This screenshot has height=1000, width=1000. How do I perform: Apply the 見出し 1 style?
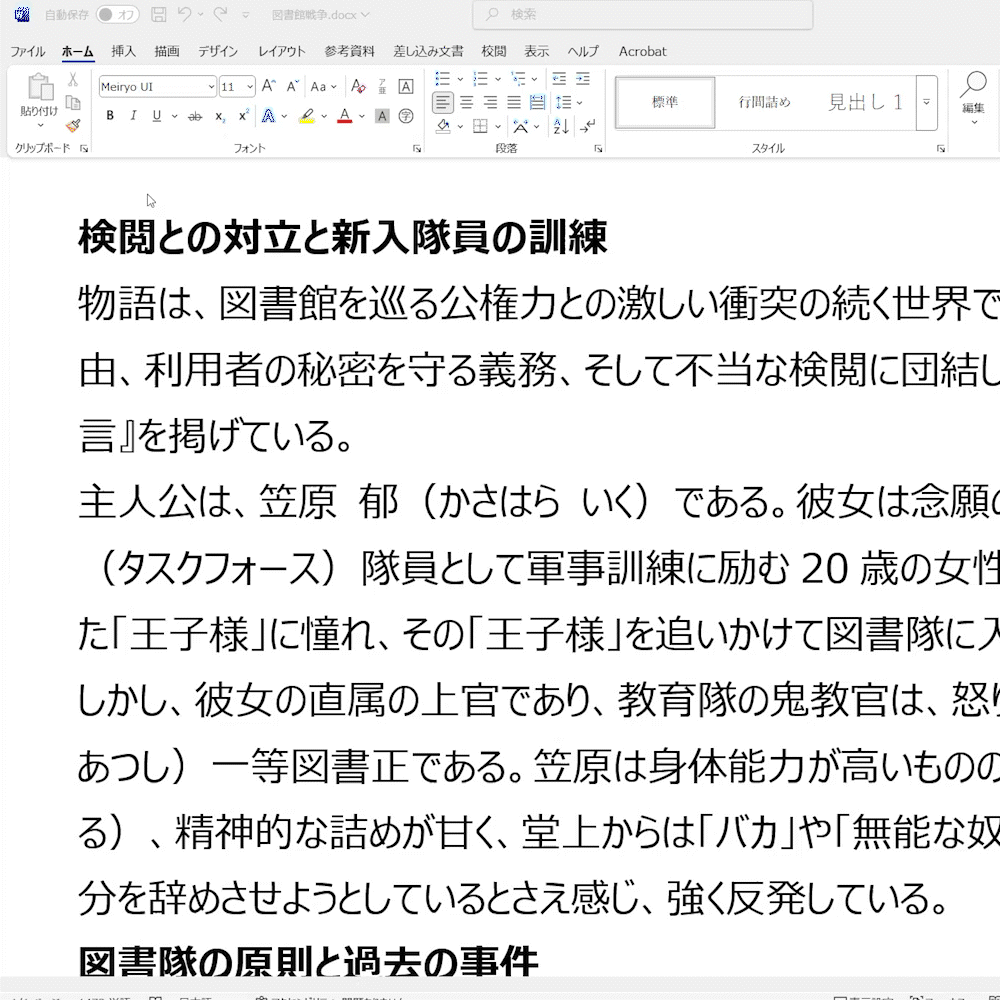(865, 102)
